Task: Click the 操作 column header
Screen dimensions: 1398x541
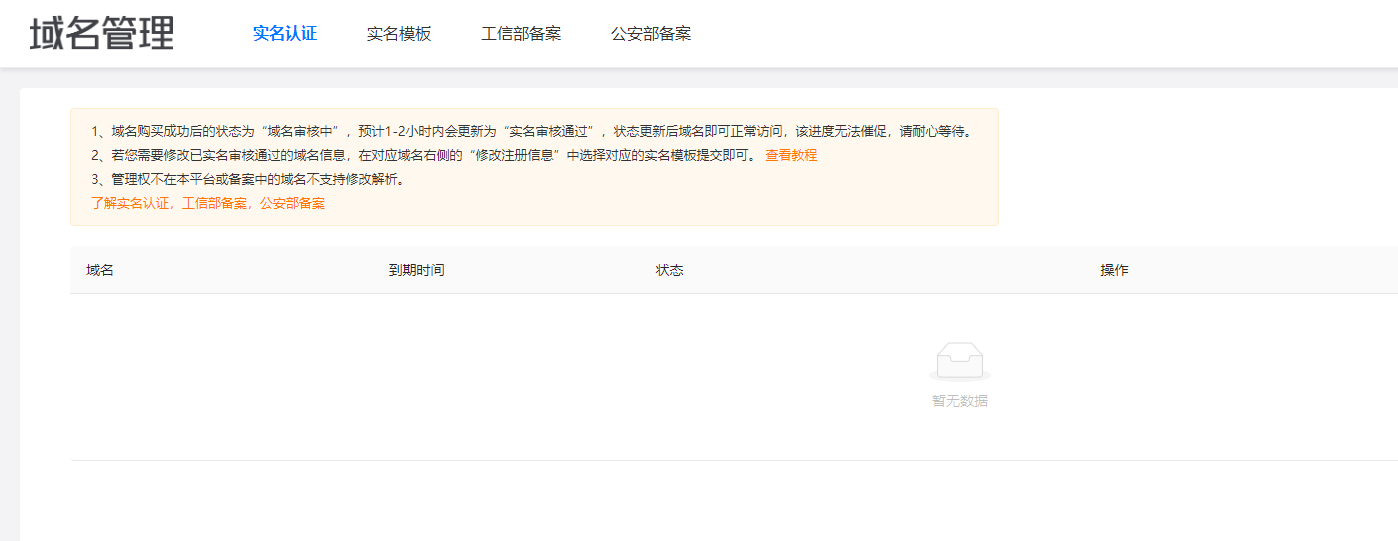Action: 1114,270
